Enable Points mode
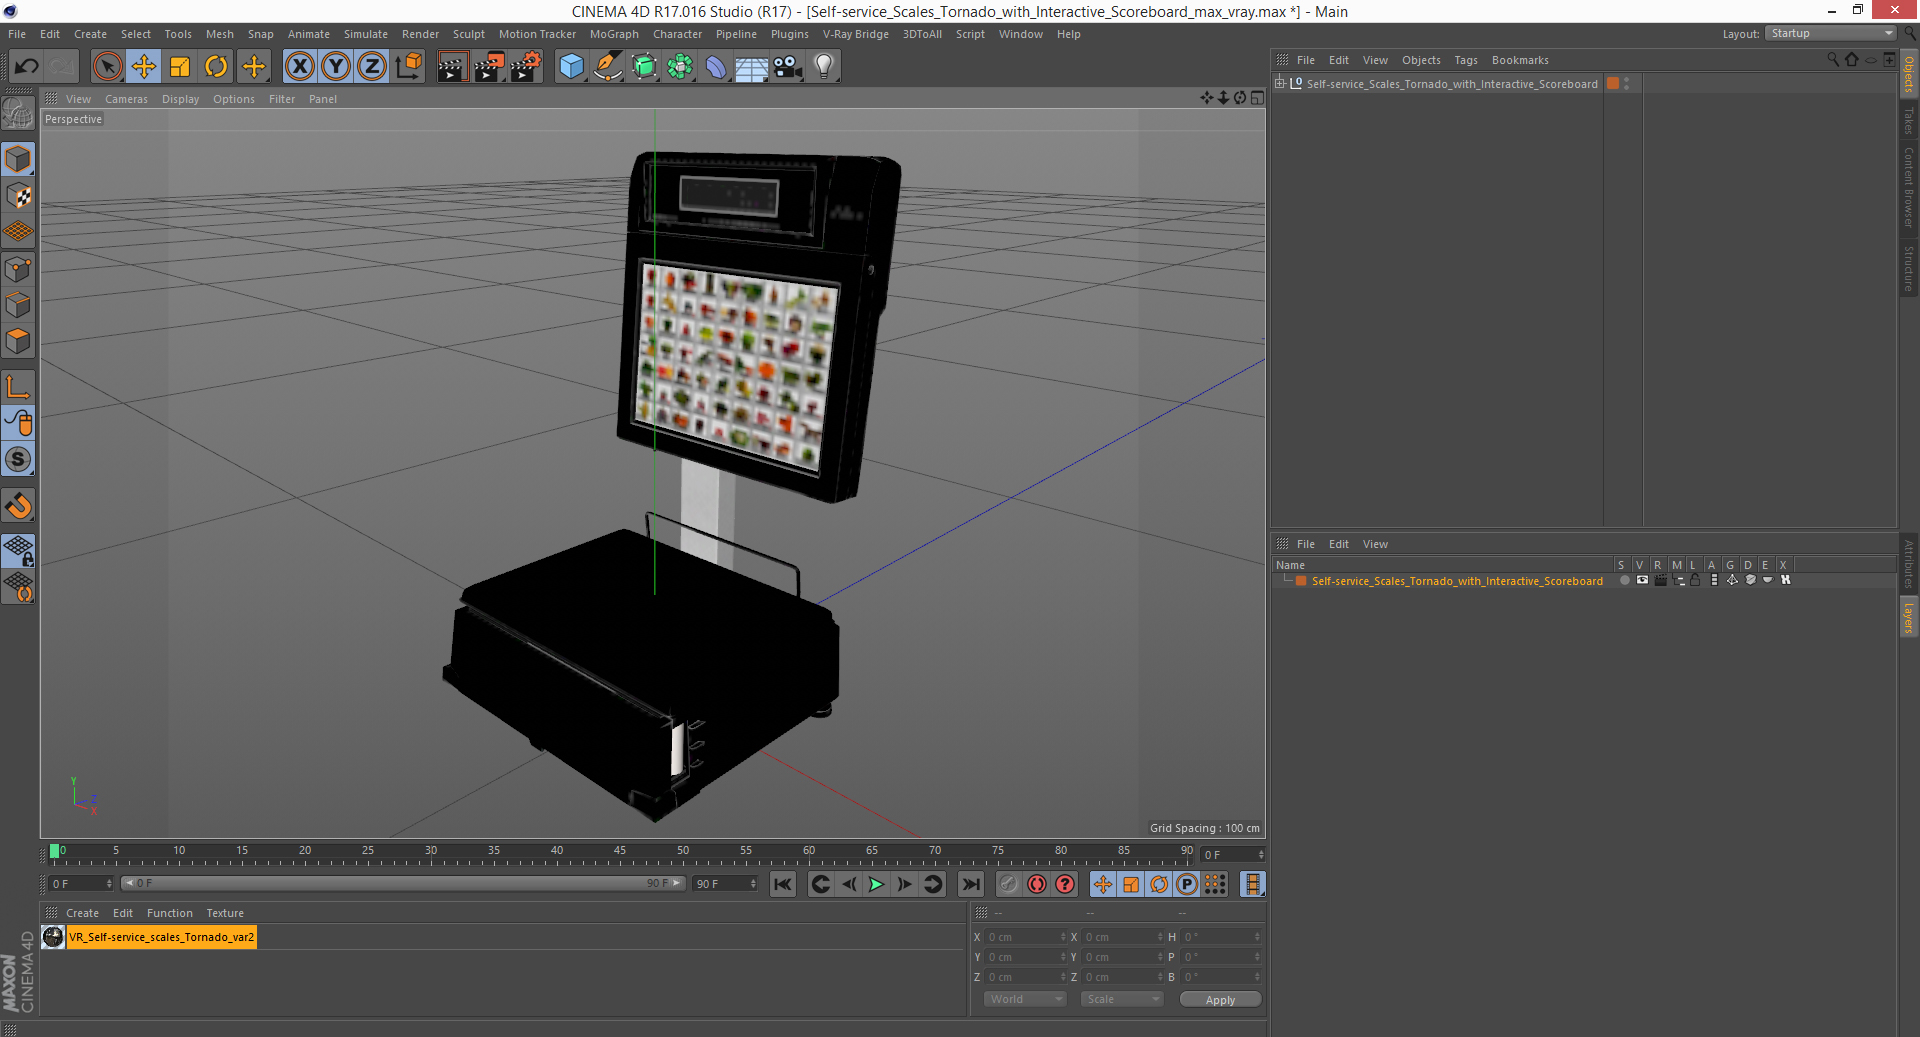The image size is (1920, 1037). tap(18, 269)
